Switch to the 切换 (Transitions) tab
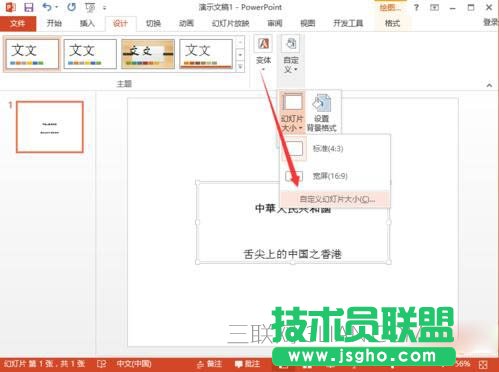 pyautogui.click(x=153, y=23)
